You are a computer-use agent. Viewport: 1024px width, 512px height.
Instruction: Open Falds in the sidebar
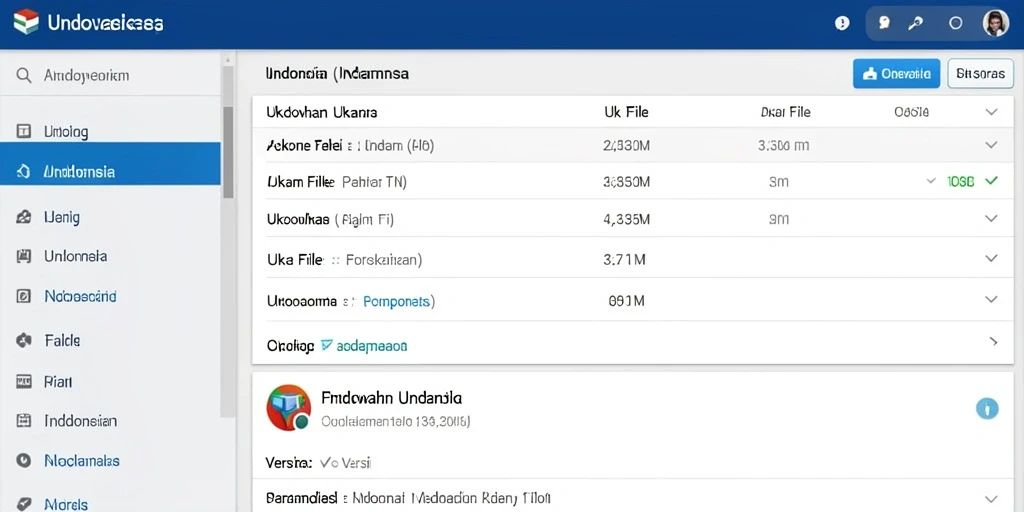62,340
